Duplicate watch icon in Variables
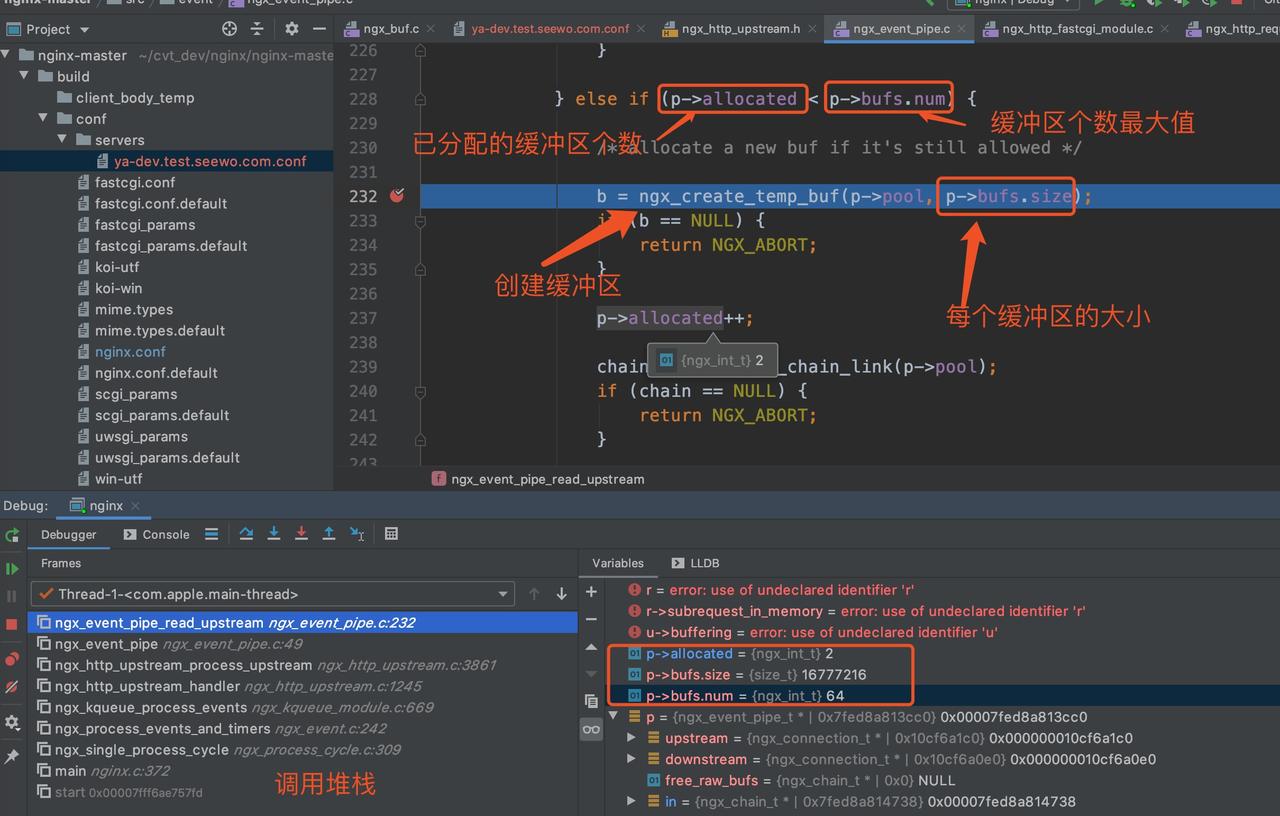This screenshot has width=1280, height=816. [x=591, y=701]
